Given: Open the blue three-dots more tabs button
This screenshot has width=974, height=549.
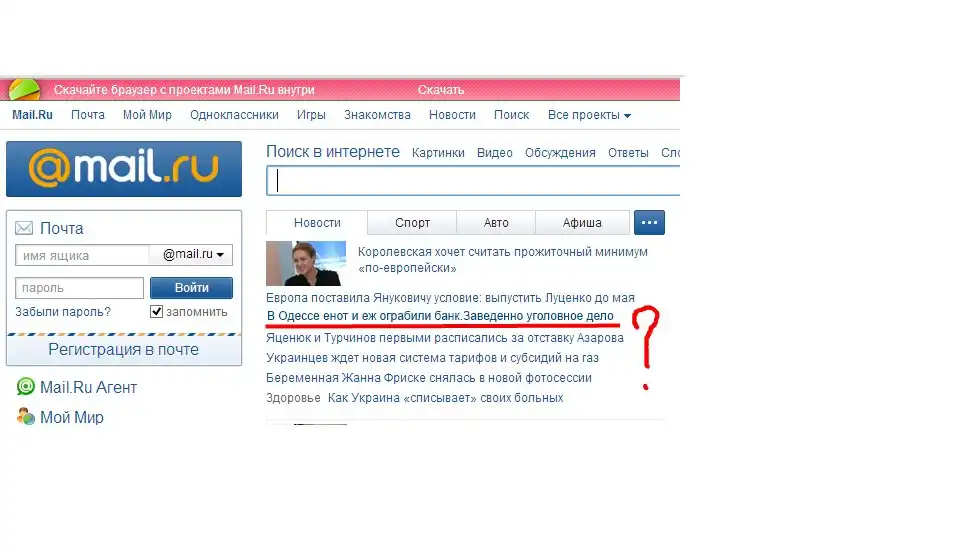Looking at the screenshot, I should click(x=649, y=222).
